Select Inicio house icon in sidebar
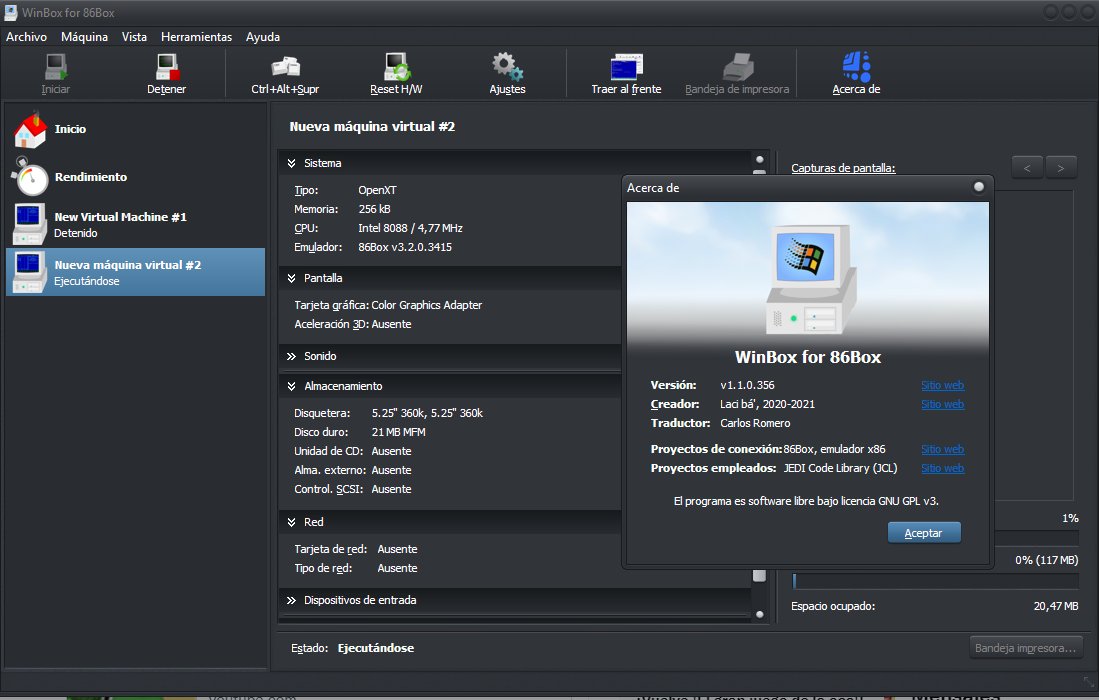 (x=30, y=130)
